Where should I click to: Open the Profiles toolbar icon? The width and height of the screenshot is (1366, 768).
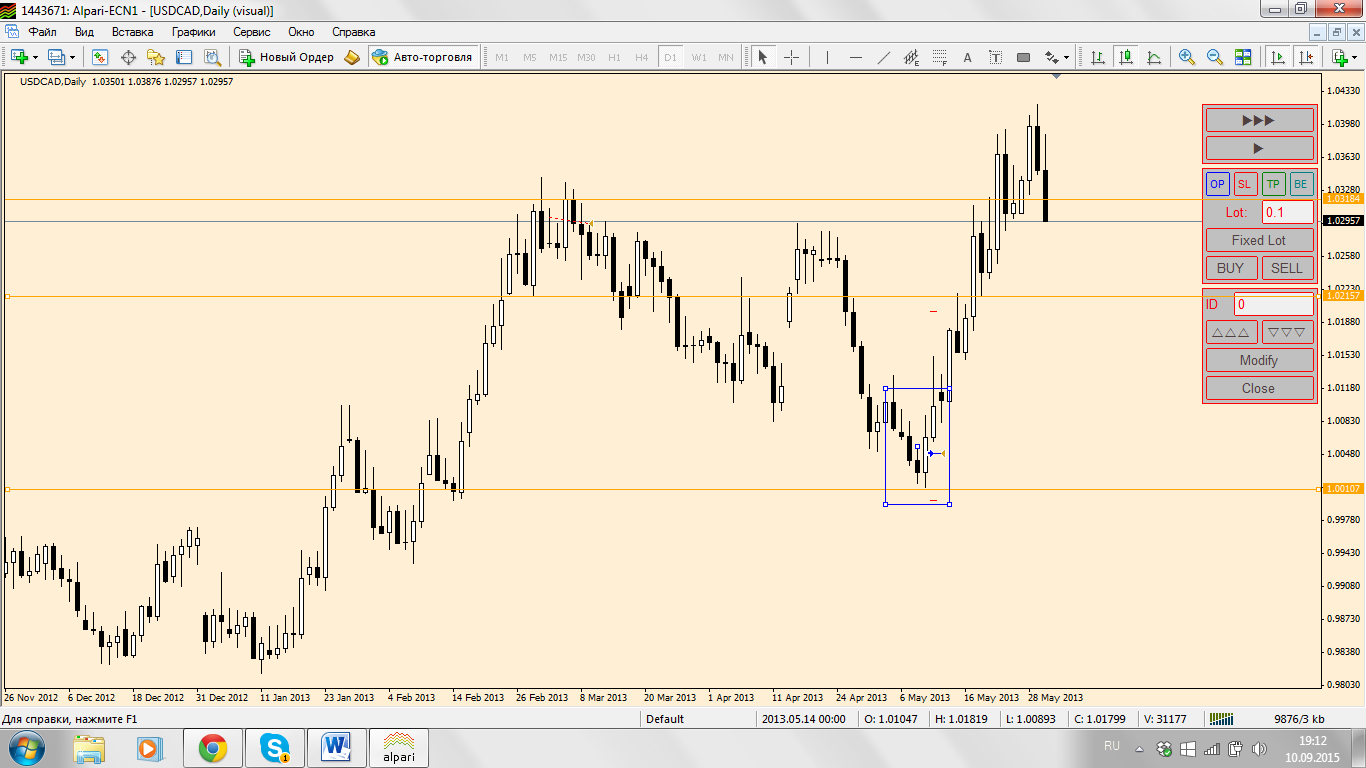tap(56, 57)
